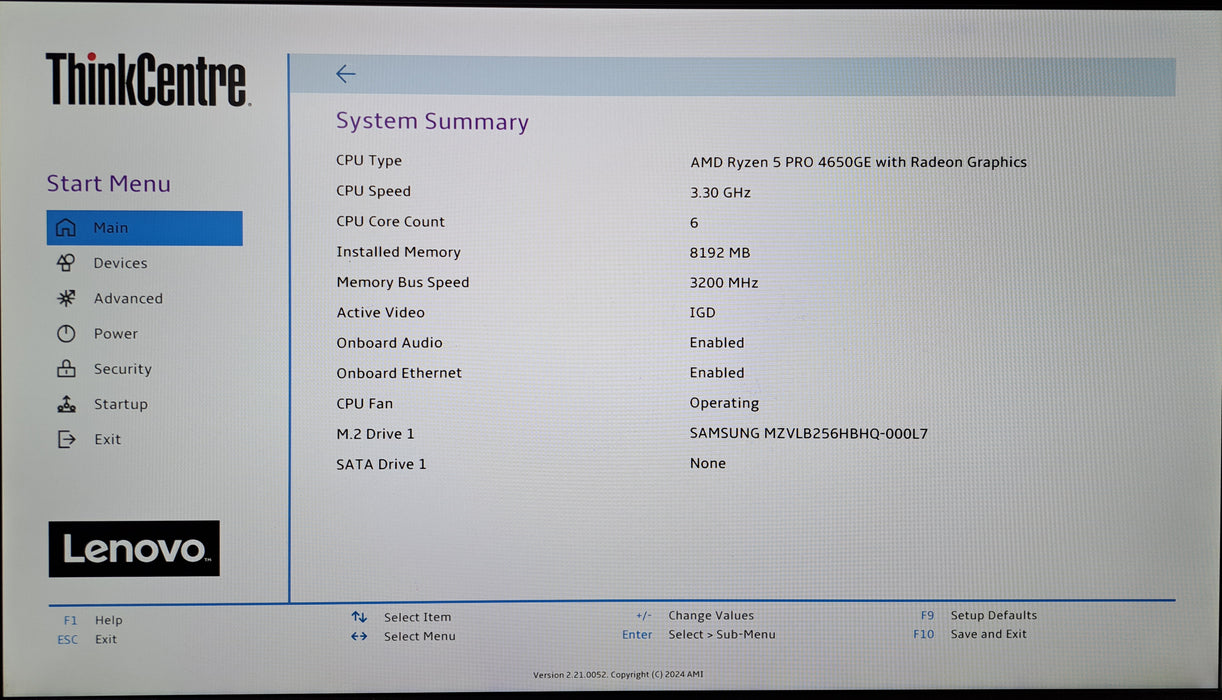The image size is (1222, 700).
Task: Click the up-down arrows Select Item icon
Action: [x=359, y=617]
